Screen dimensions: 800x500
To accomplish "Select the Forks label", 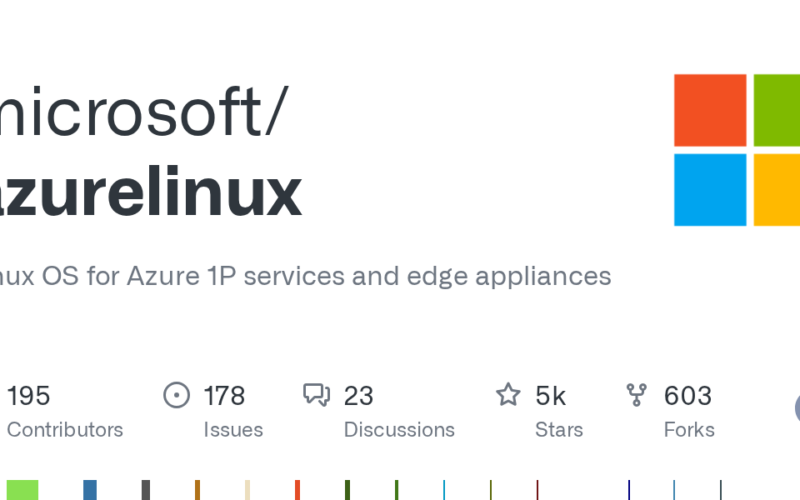I will pyautogui.click(x=689, y=430).
